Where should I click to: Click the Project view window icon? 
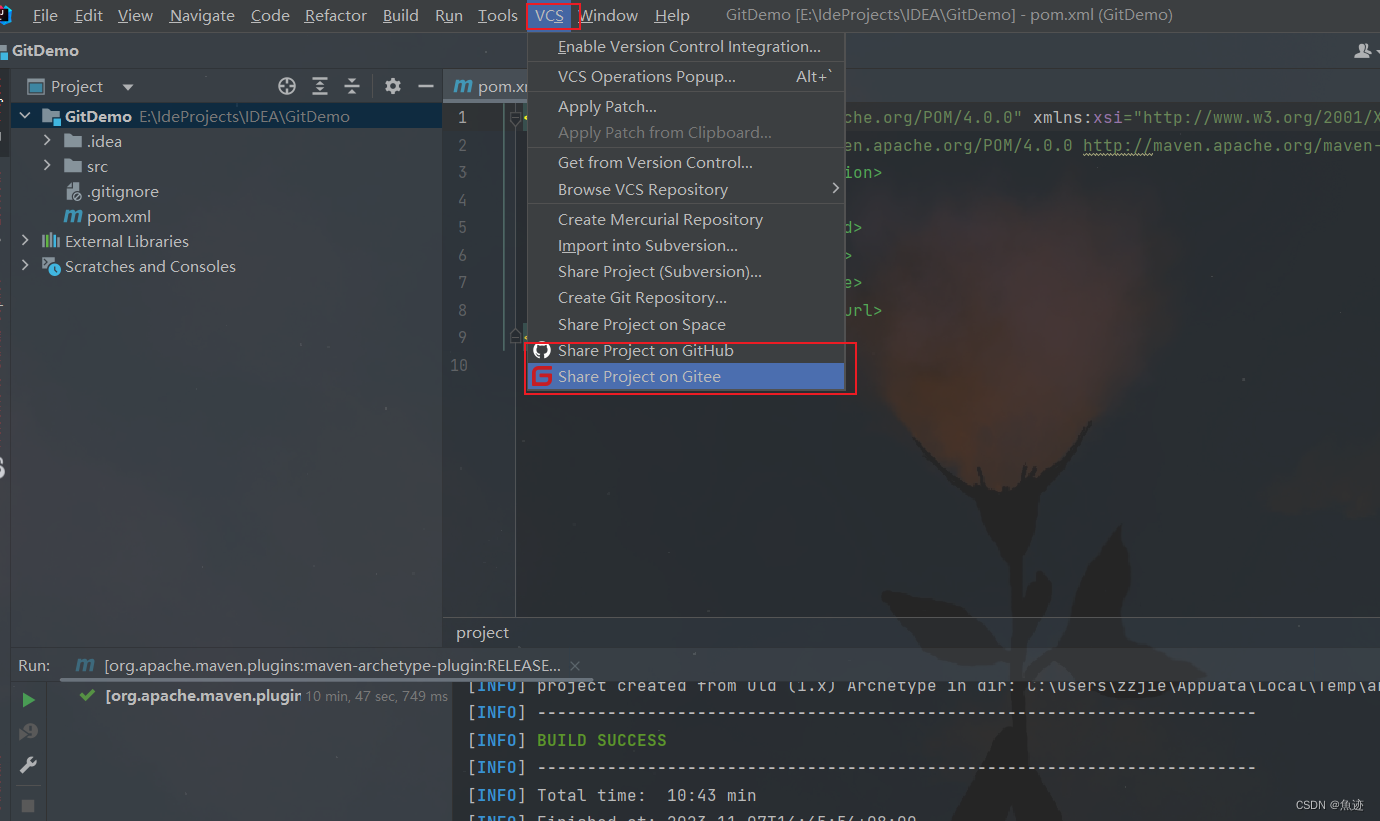36,86
